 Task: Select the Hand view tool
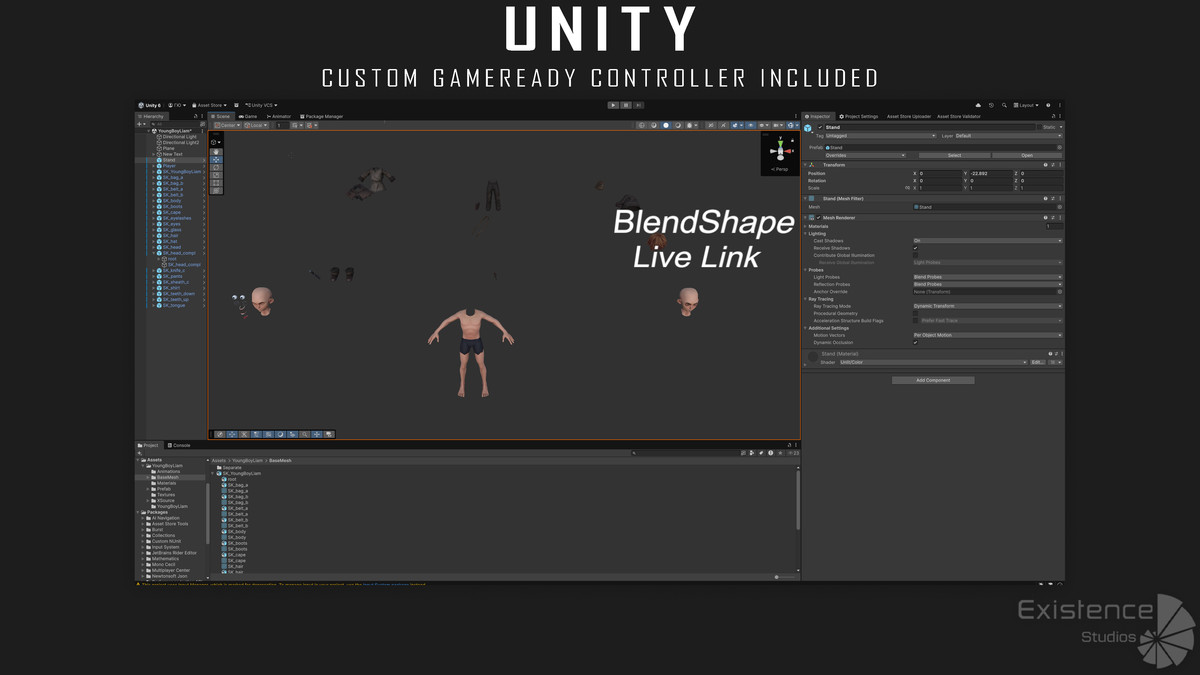(x=216, y=152)
